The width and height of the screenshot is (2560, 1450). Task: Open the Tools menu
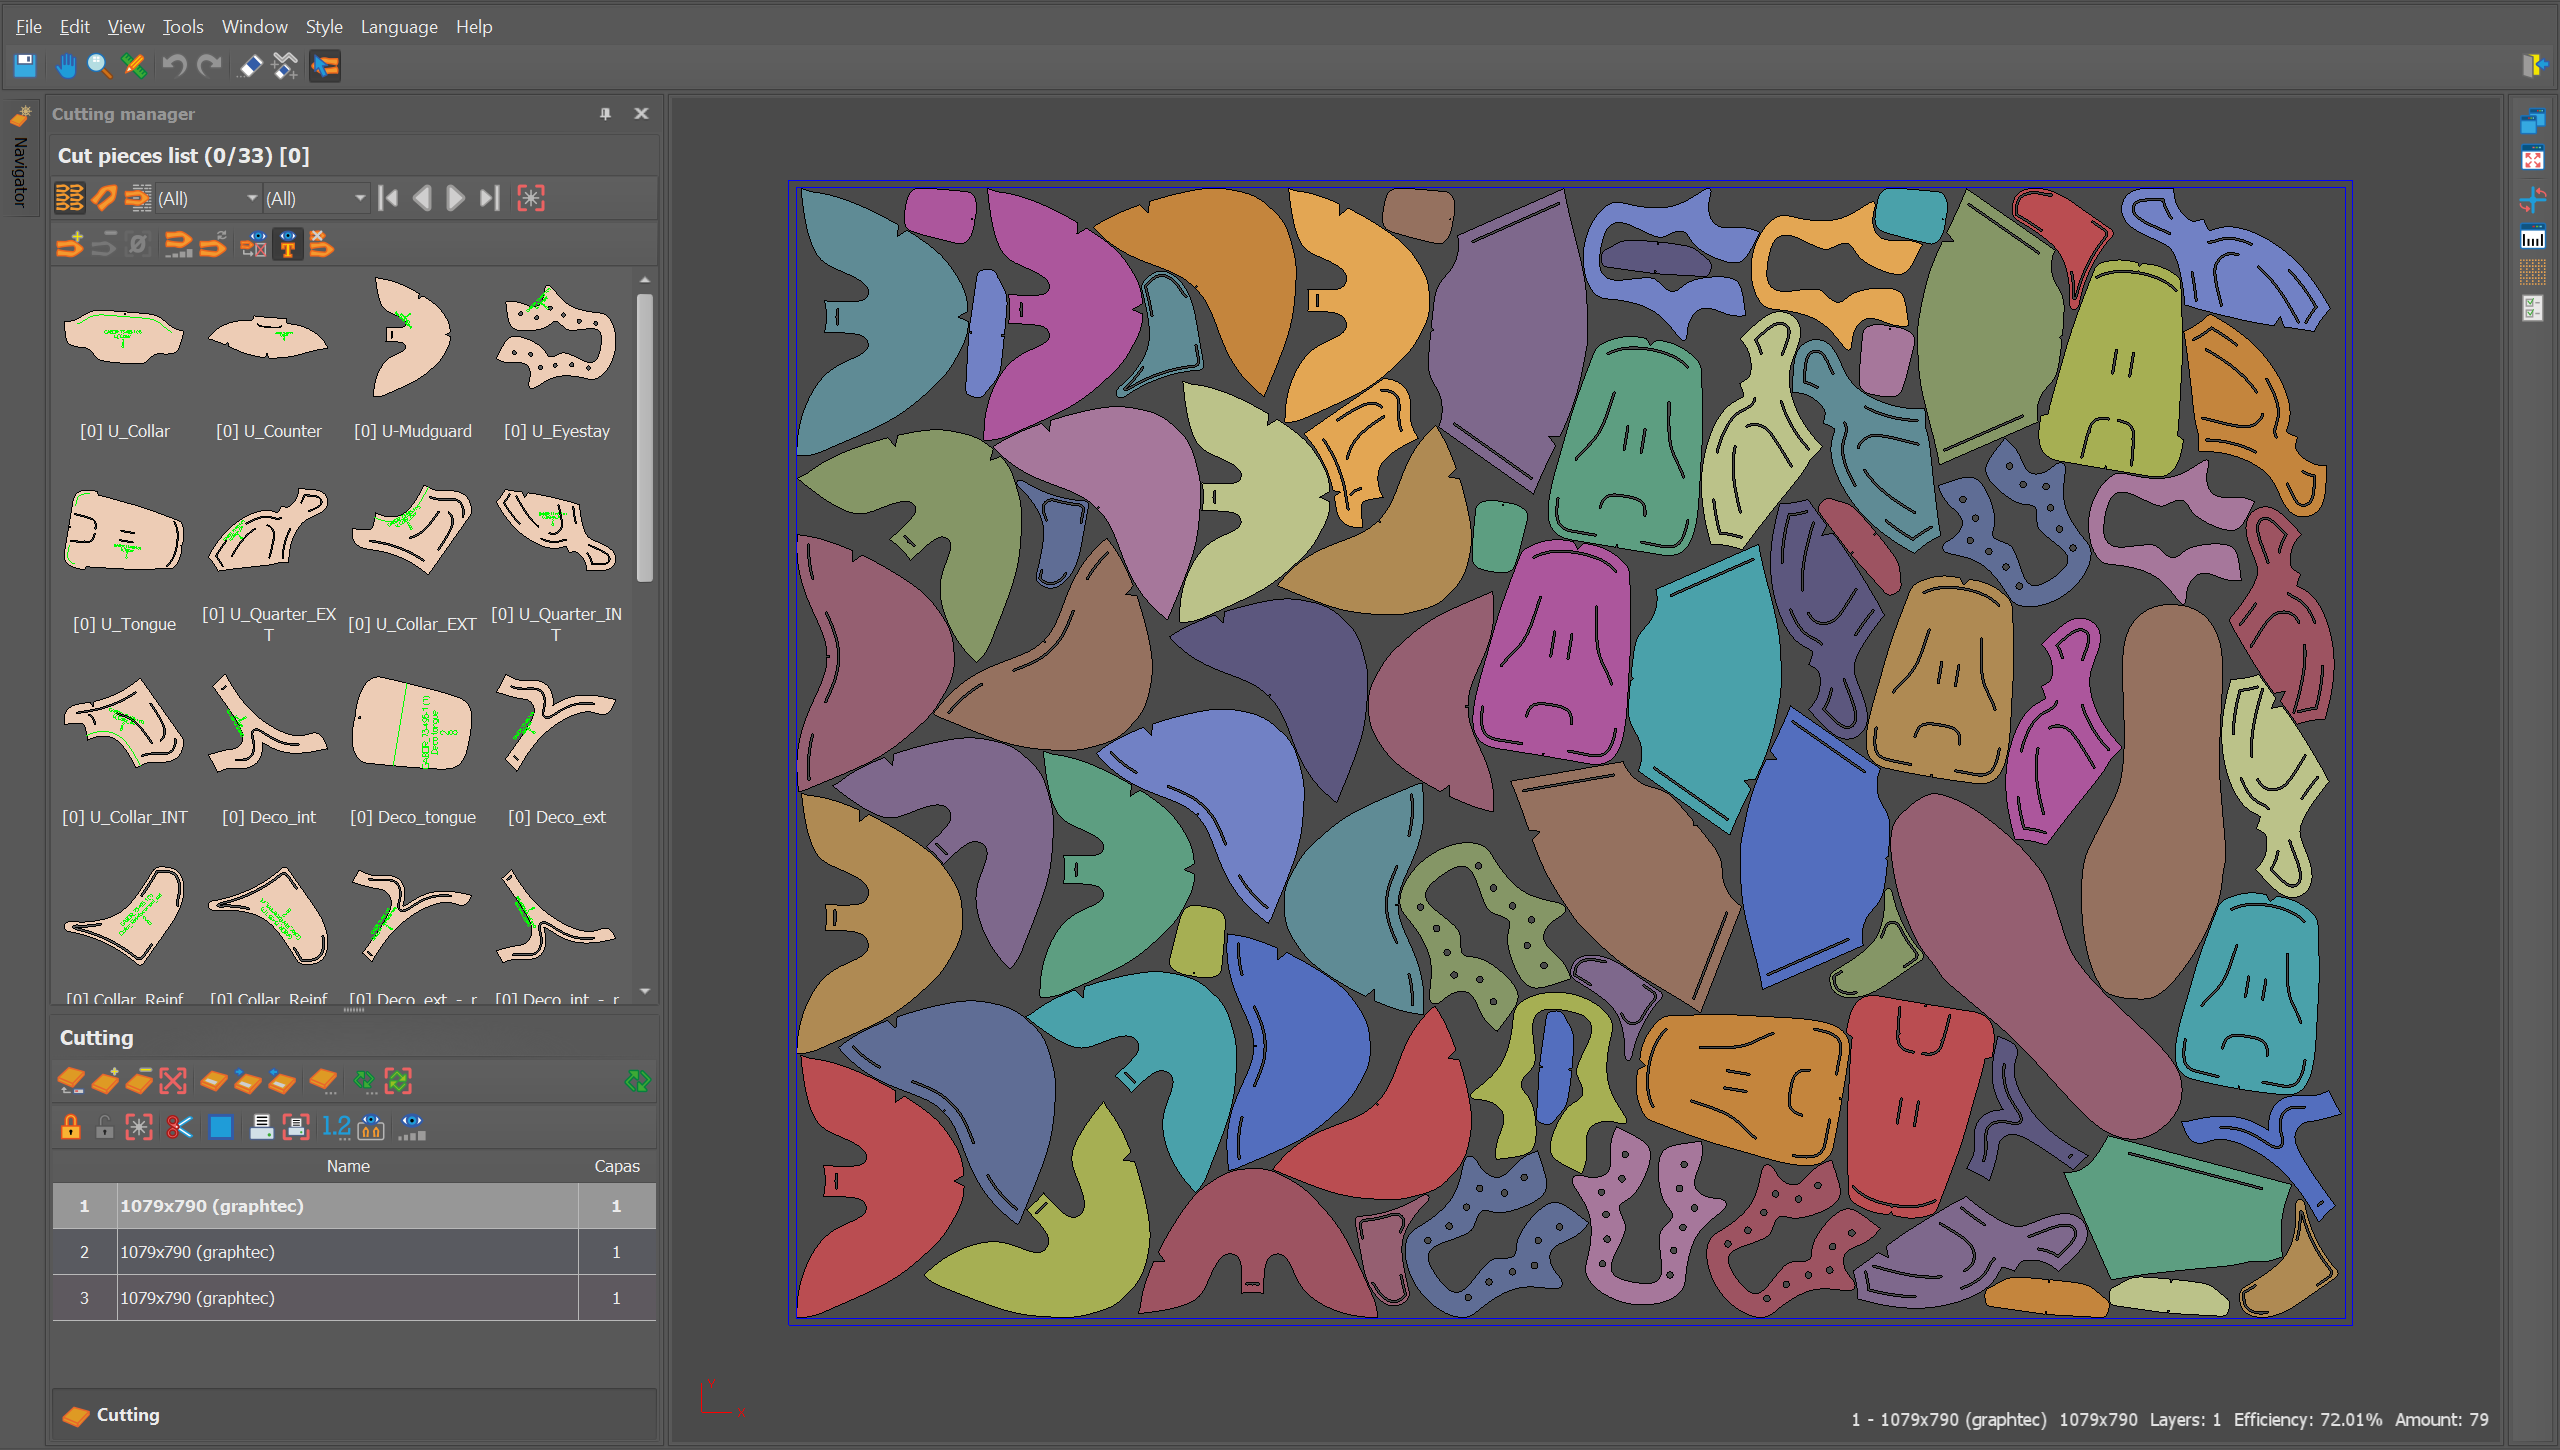[x=182, y=27]
